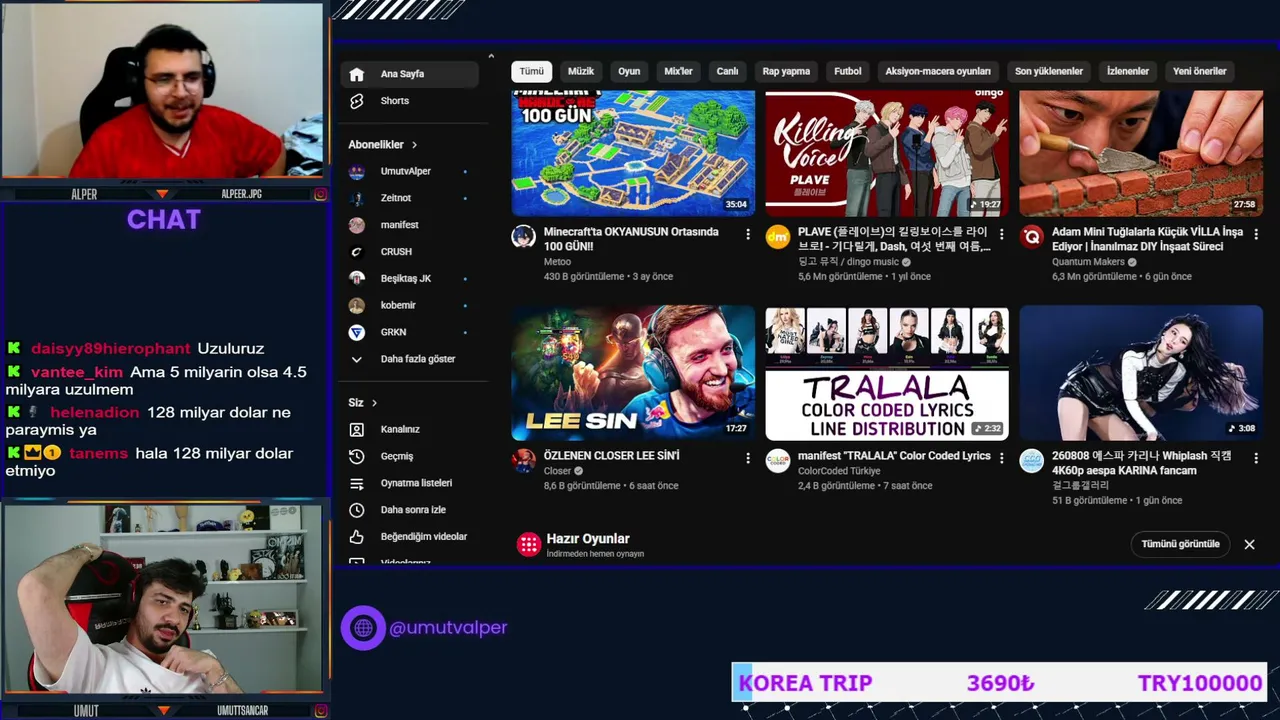Open the Geçmiş history icon
The image size is (1280, 720).
click(x=357, y=456)
